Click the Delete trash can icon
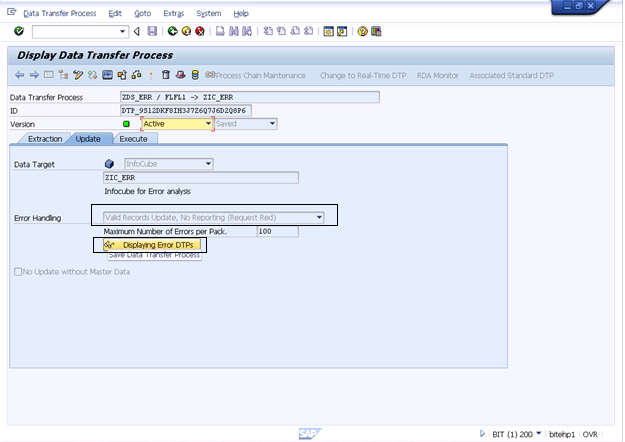 [166, 75]
